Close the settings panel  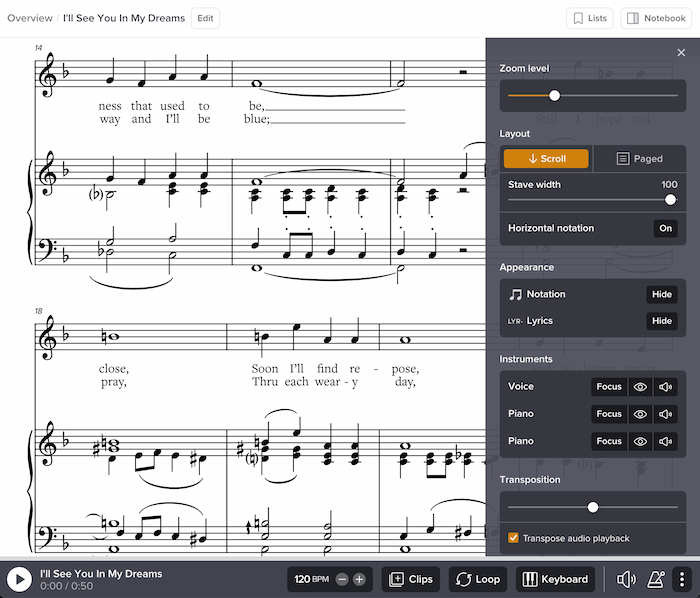coord(681,53)
